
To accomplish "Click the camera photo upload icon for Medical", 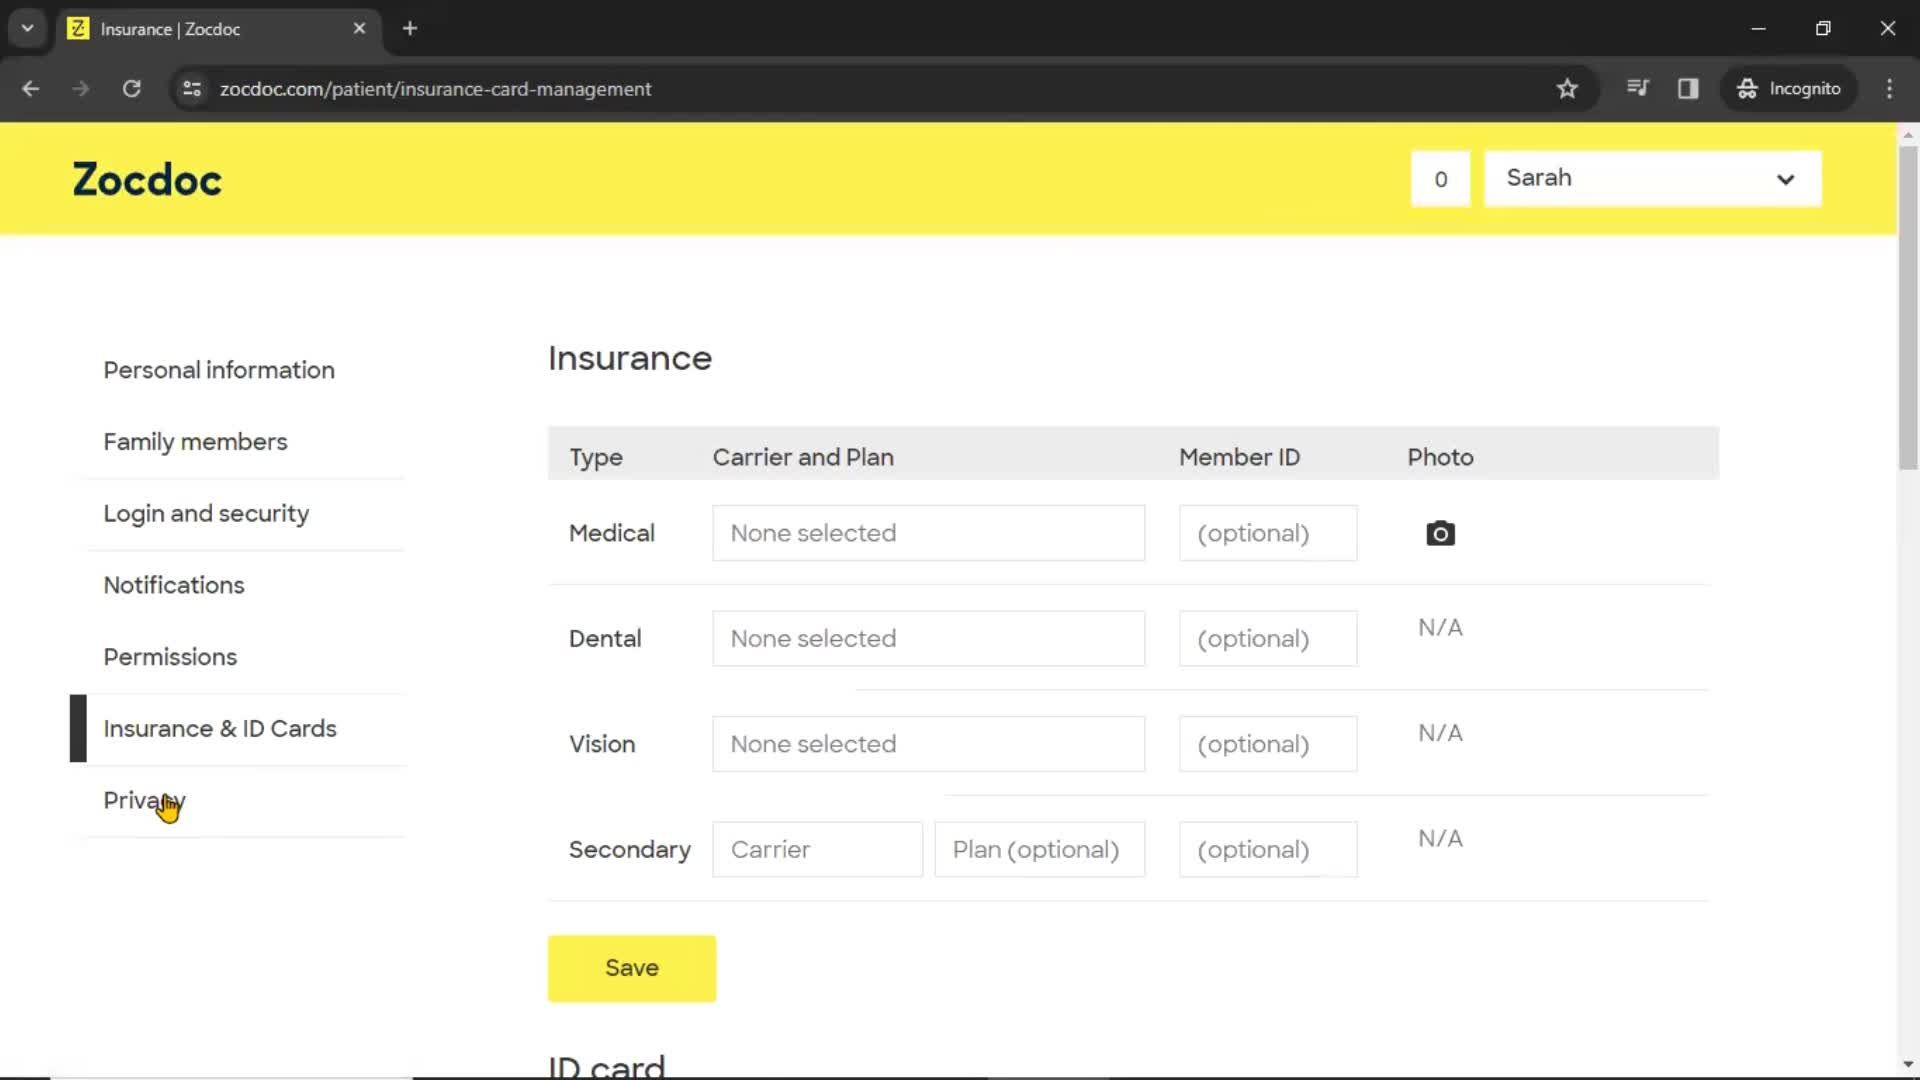I will 1440,533.
